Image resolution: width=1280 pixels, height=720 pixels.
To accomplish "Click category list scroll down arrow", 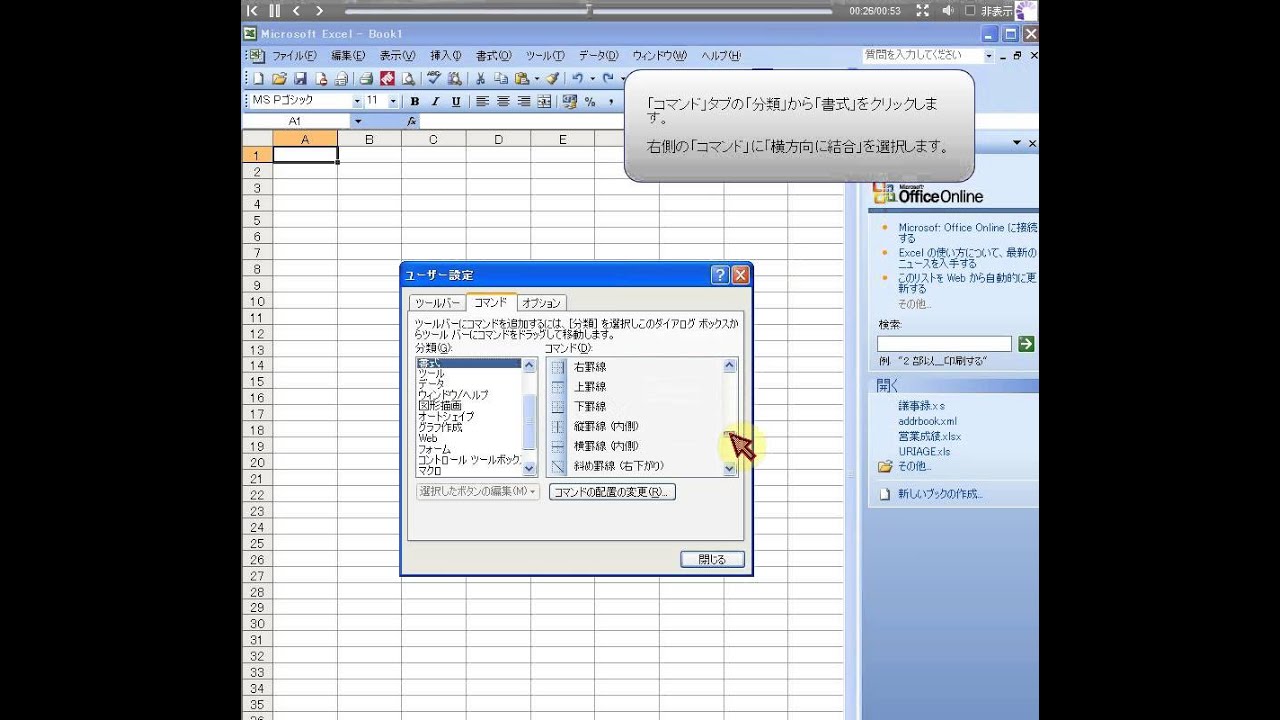I will coord(530,469).
